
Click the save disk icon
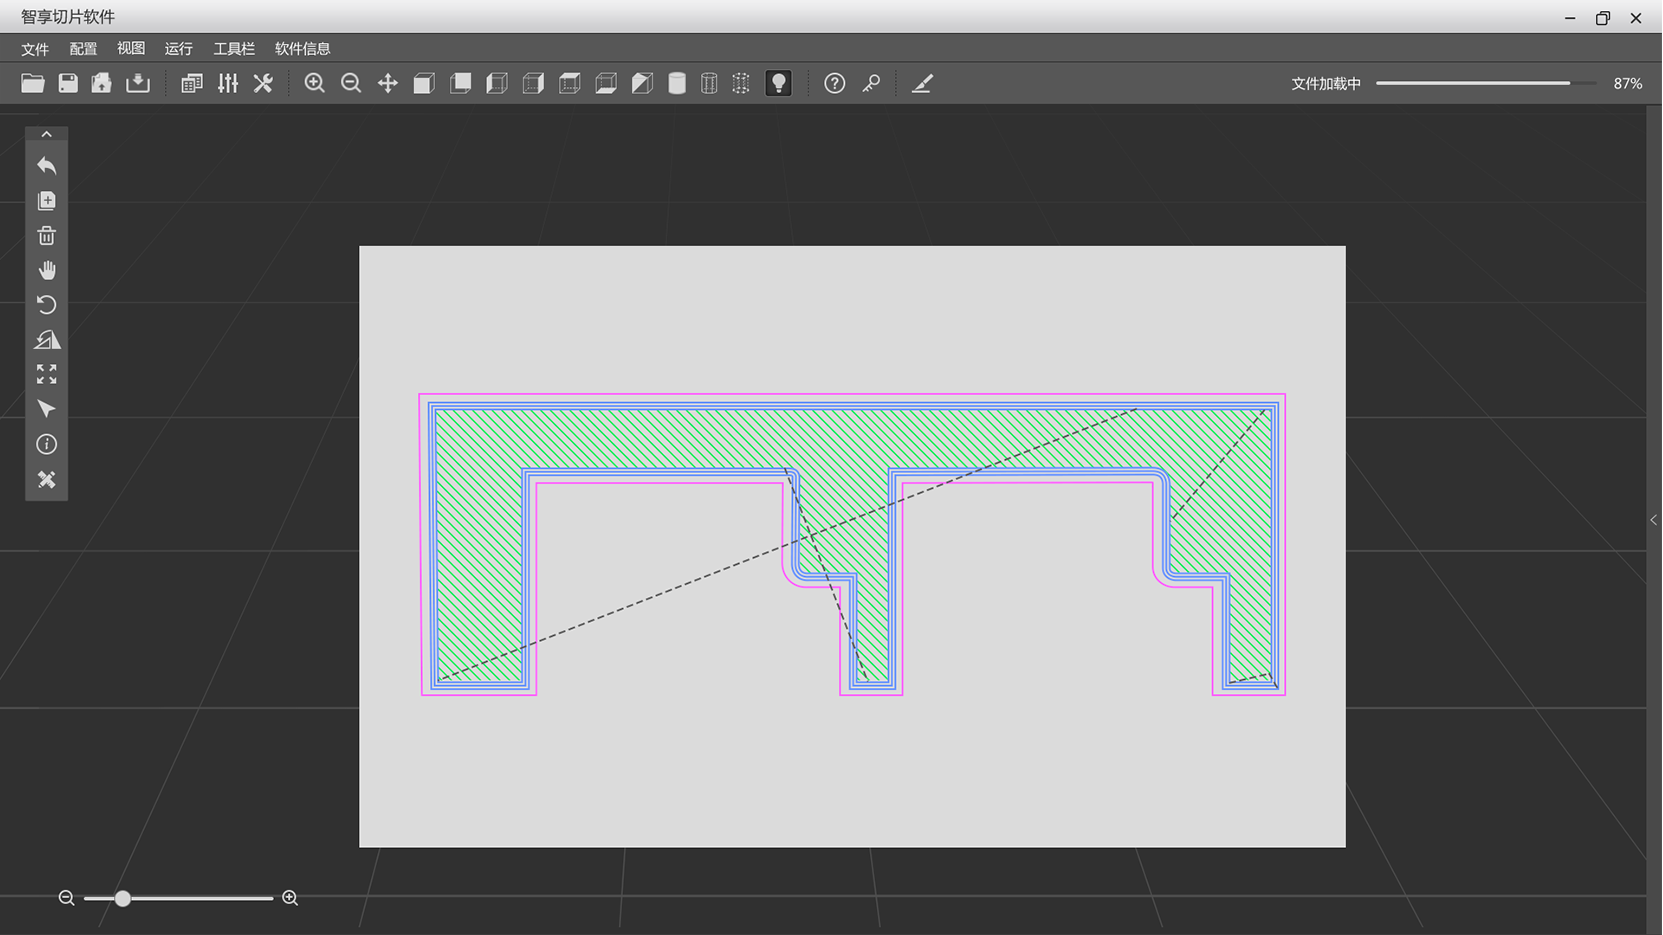[68, 84]
